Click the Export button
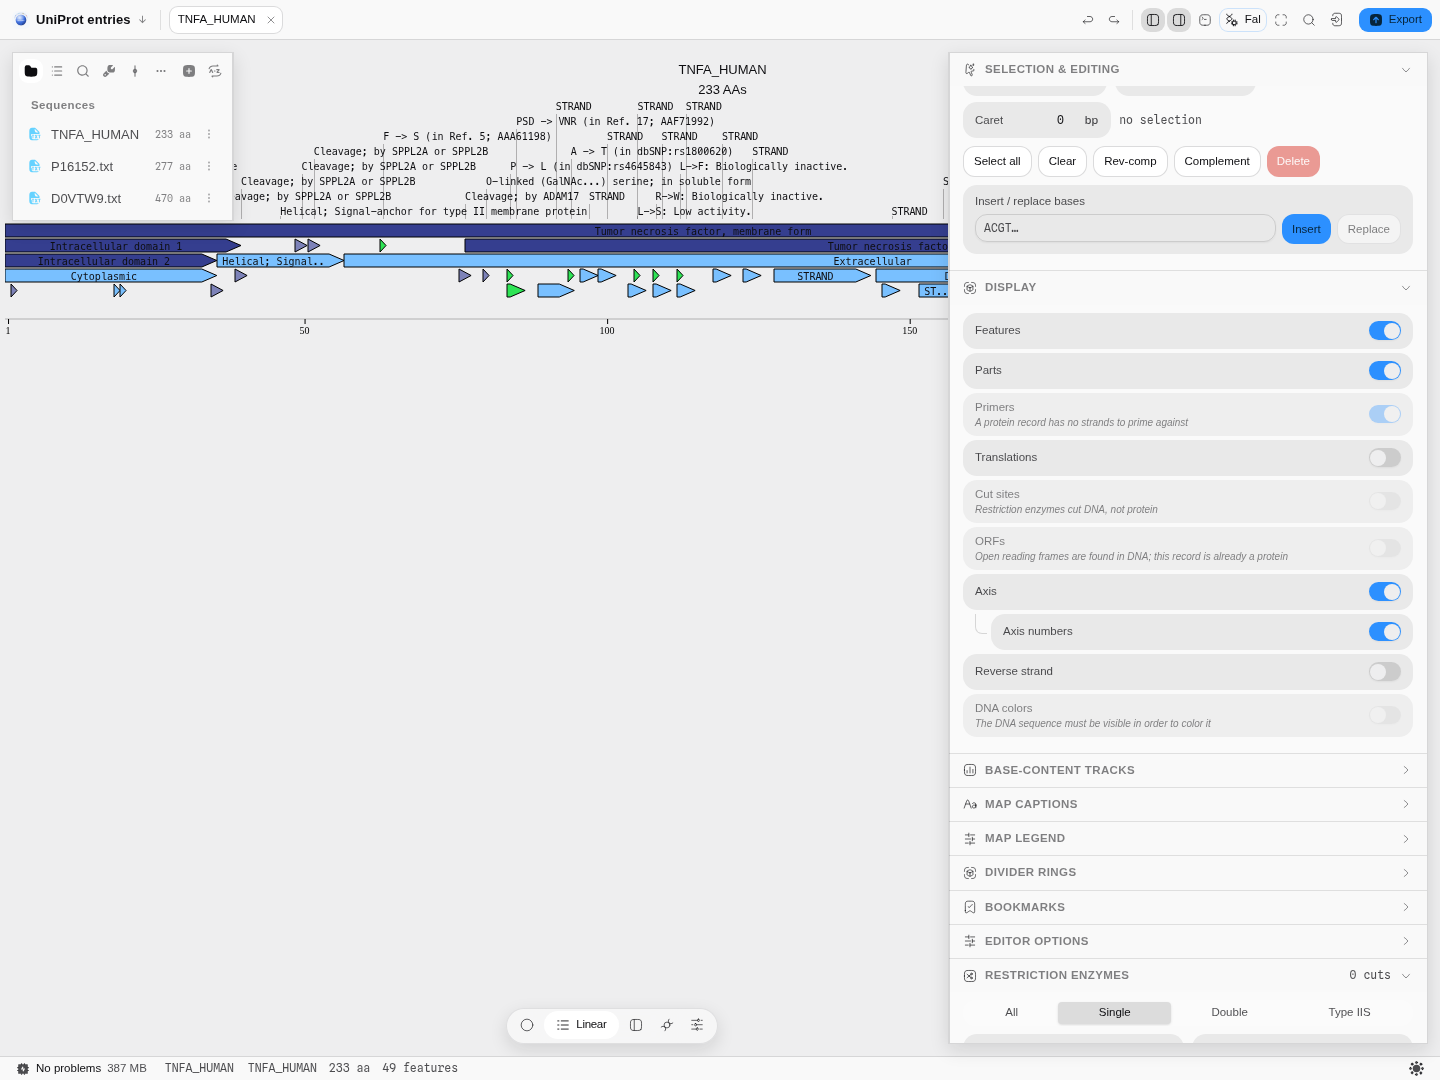This screenshot has width=1440, height=1080. (x=1395, y=20)
